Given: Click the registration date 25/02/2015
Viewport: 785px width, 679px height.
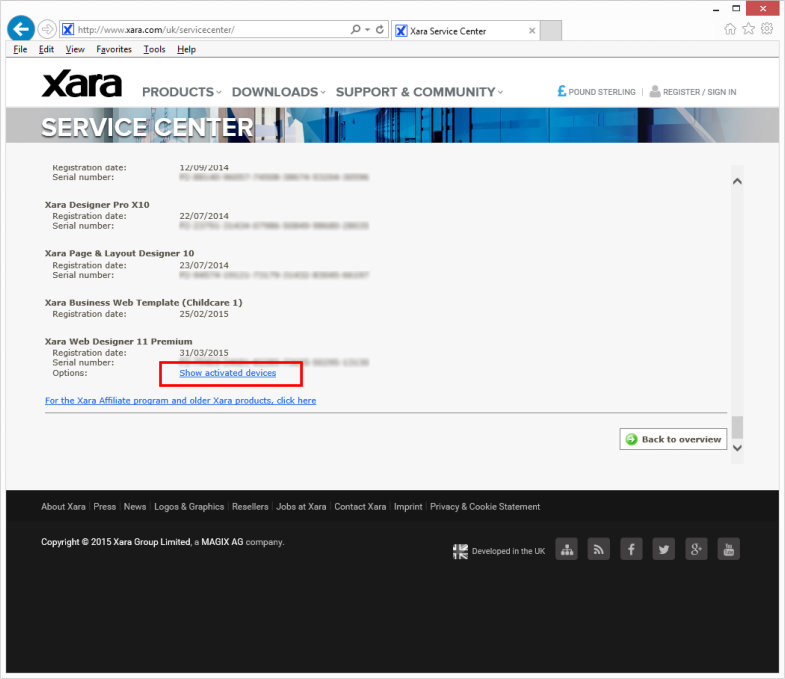Looking at the screenshot, I should (204, 314).
